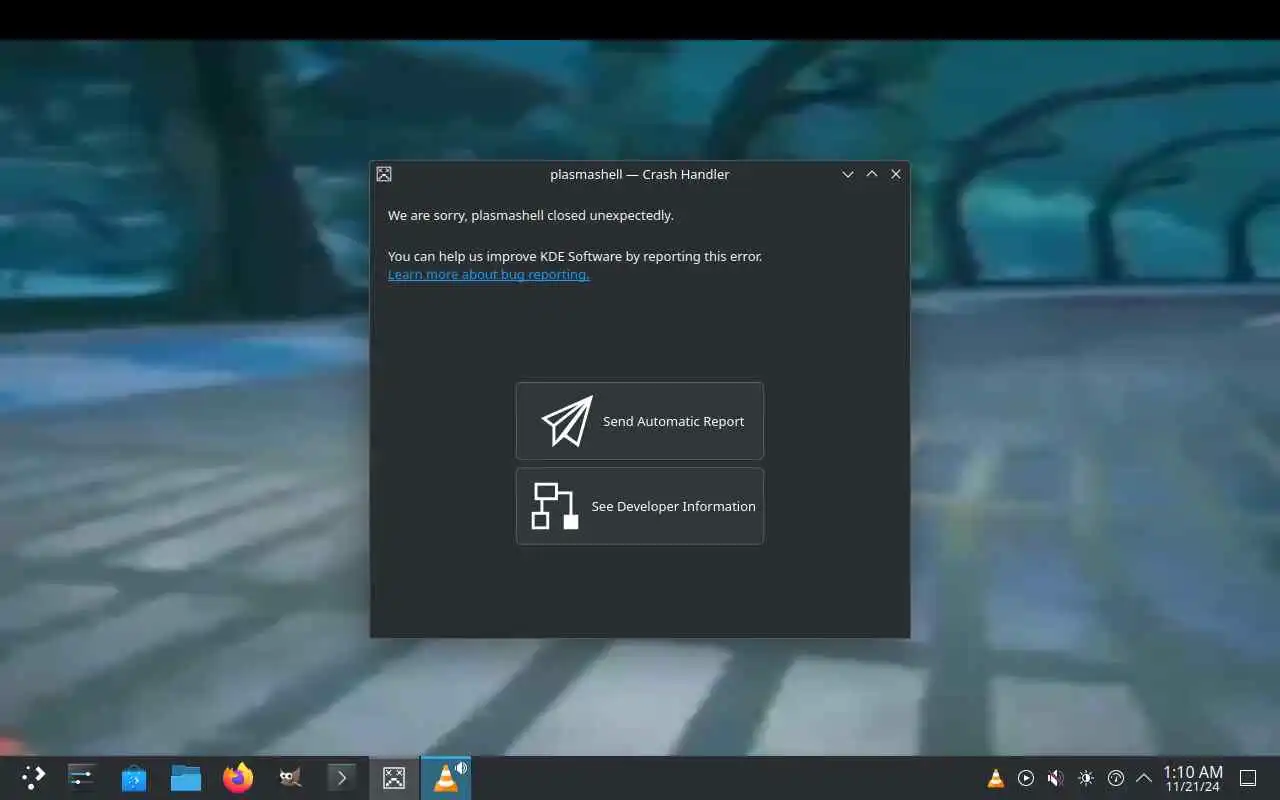Launch Firefox from the taskbar
1280x800 pixels.
pyautogui.click(x=238, y=778)
